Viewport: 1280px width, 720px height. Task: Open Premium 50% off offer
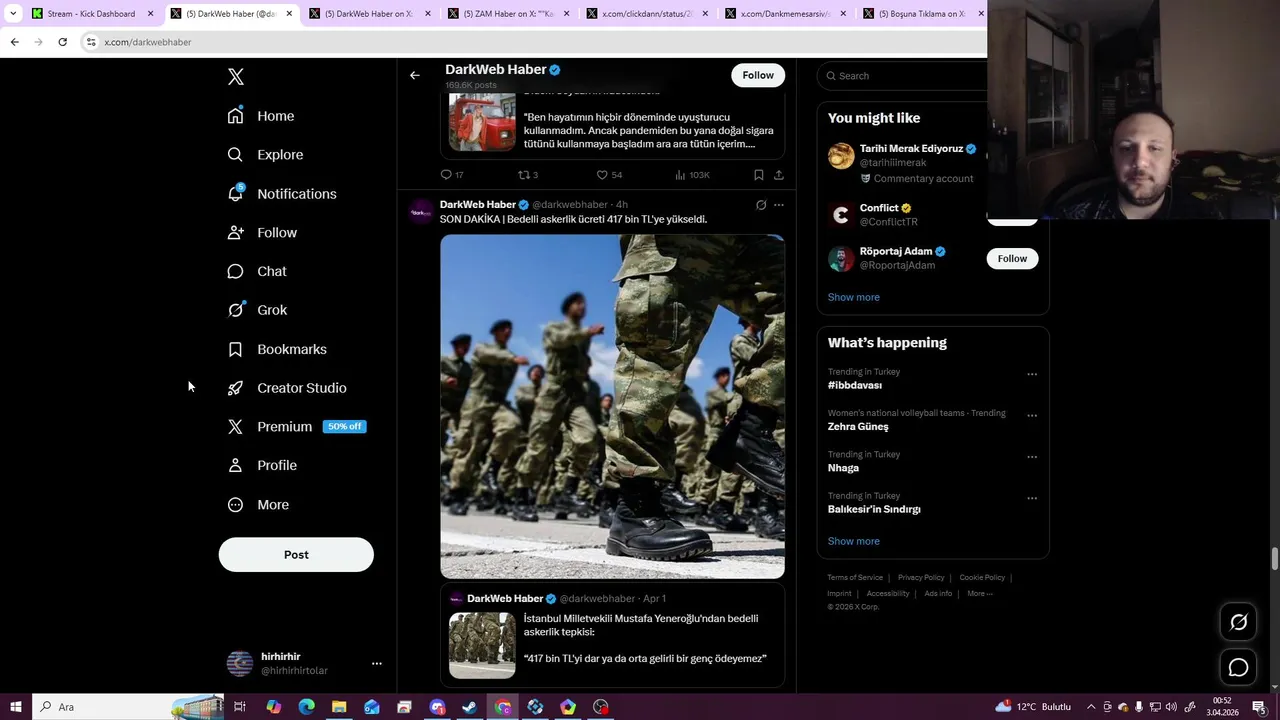[x=297, y=427]
